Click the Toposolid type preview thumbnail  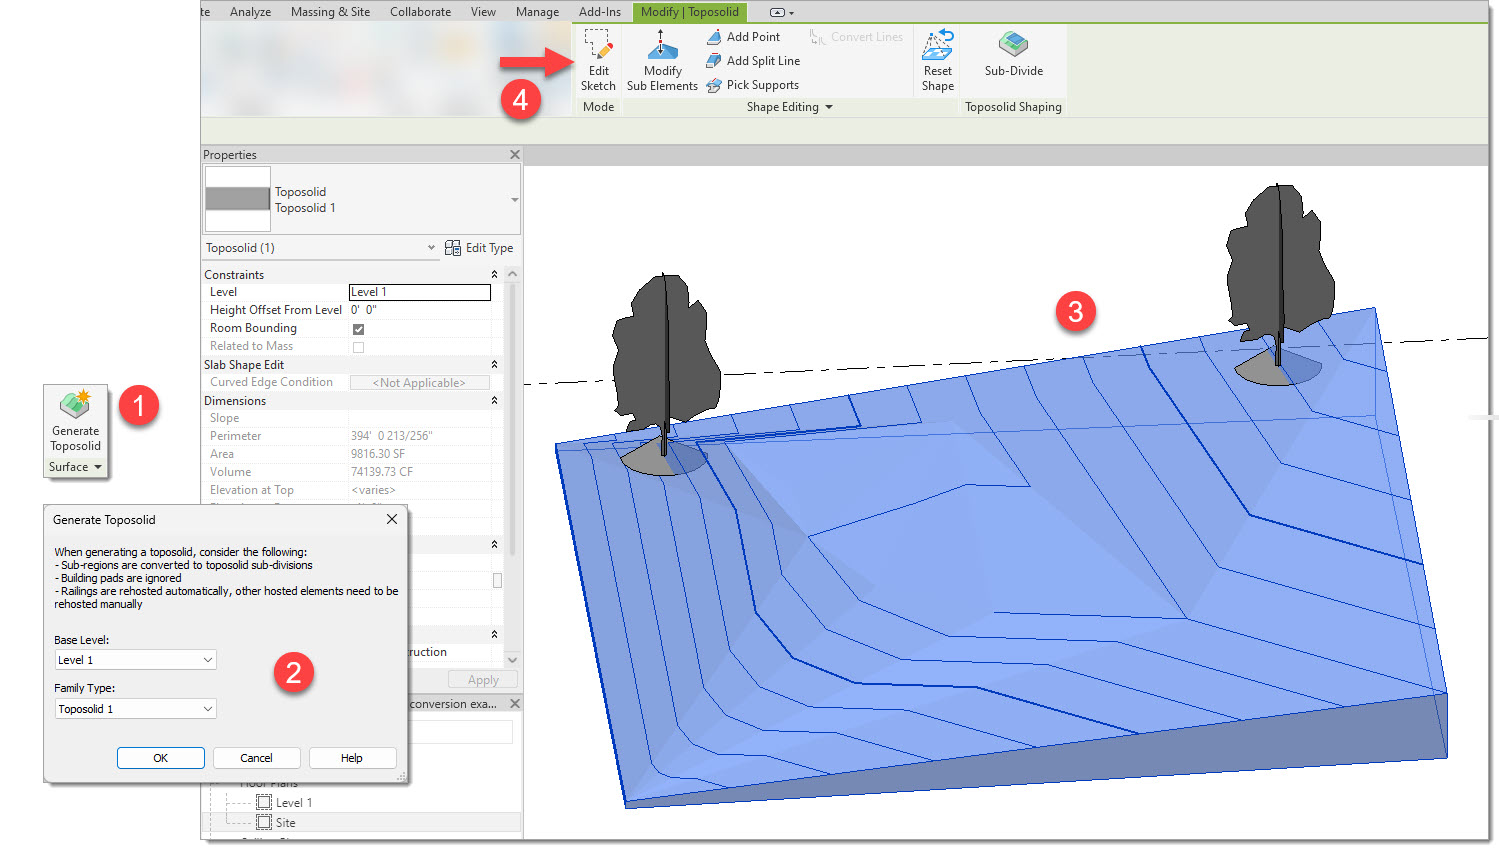[x=238, y=199]
